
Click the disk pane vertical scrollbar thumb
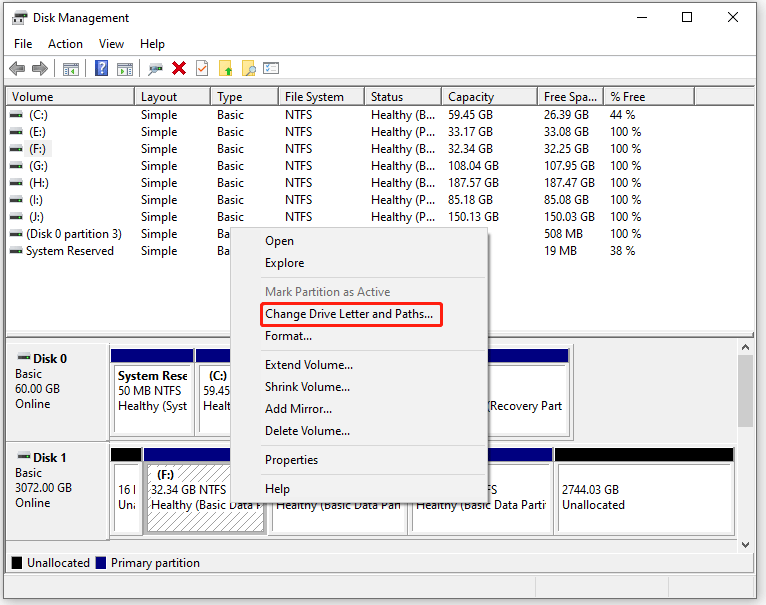tap(745, 391)
